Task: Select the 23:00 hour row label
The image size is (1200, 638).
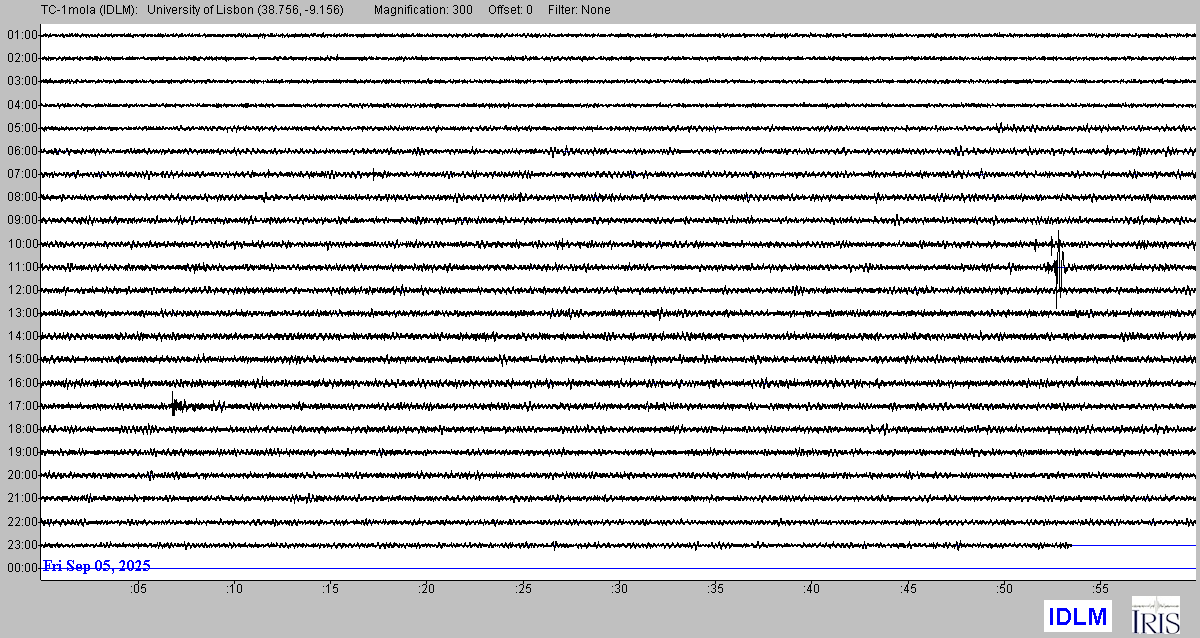Action: coord(22,545)
